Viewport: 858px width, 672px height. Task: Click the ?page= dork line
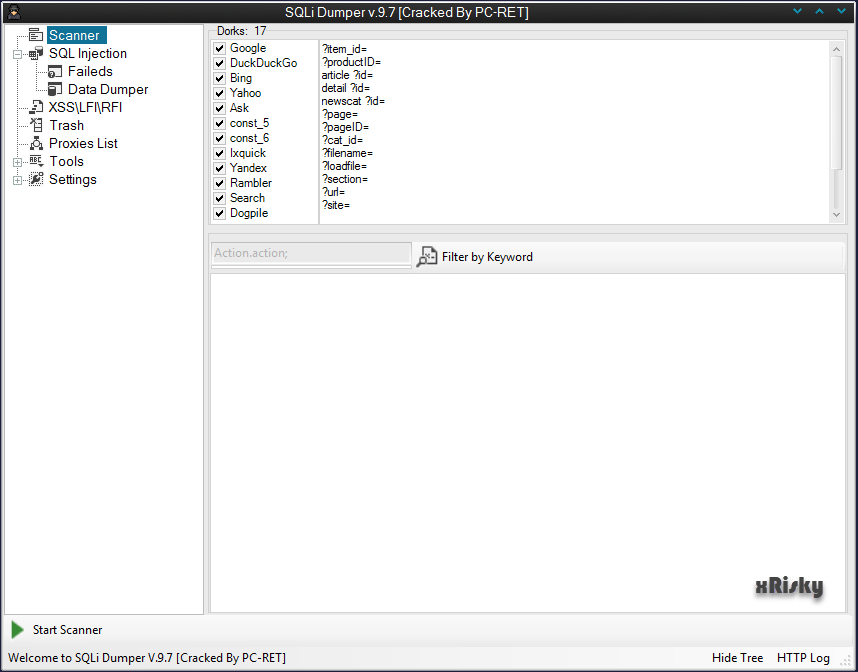click(340, 114)
